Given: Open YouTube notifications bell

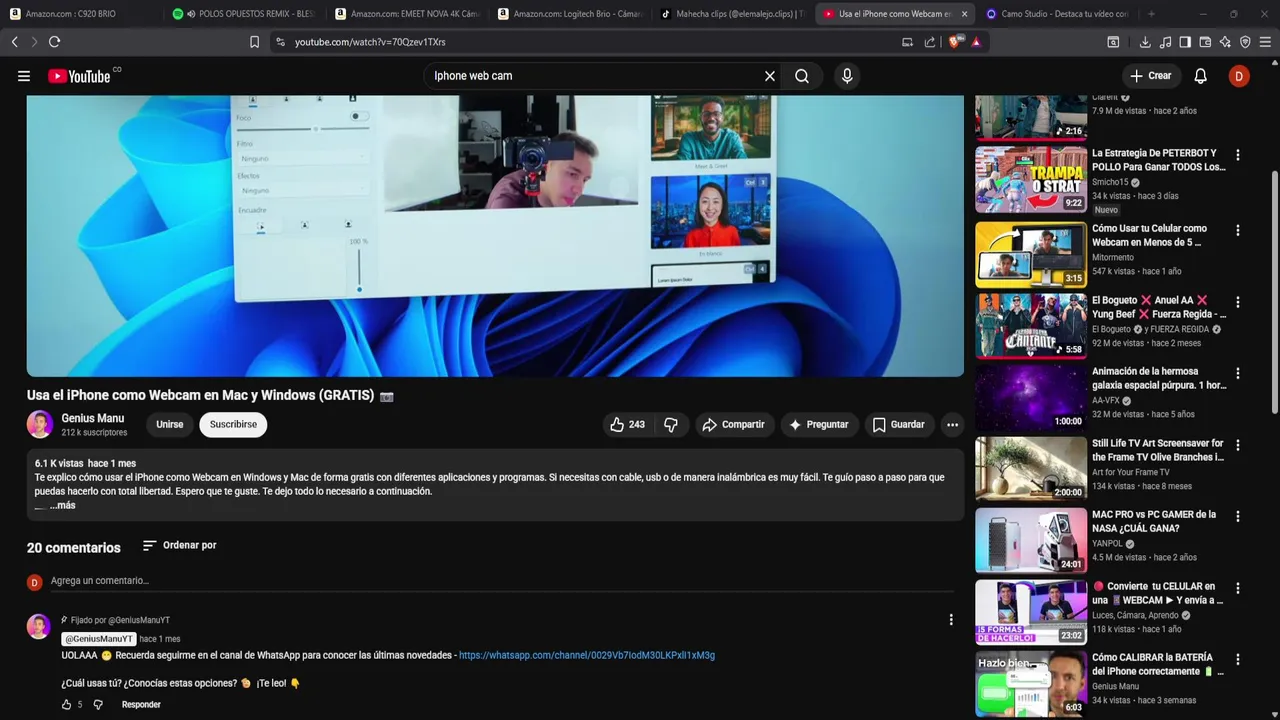Looking at the screenshot, I should coord(1201,76).
